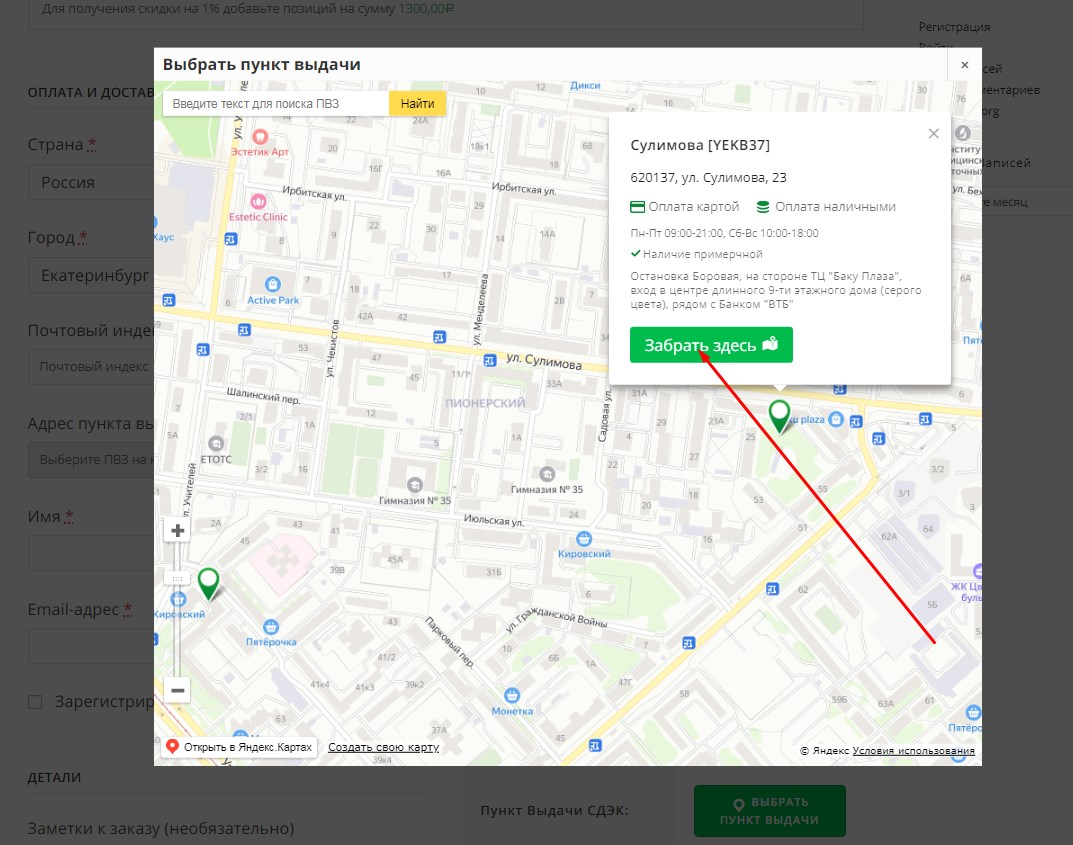Click the Baku plaza shopping icon

tap(836, 419)
